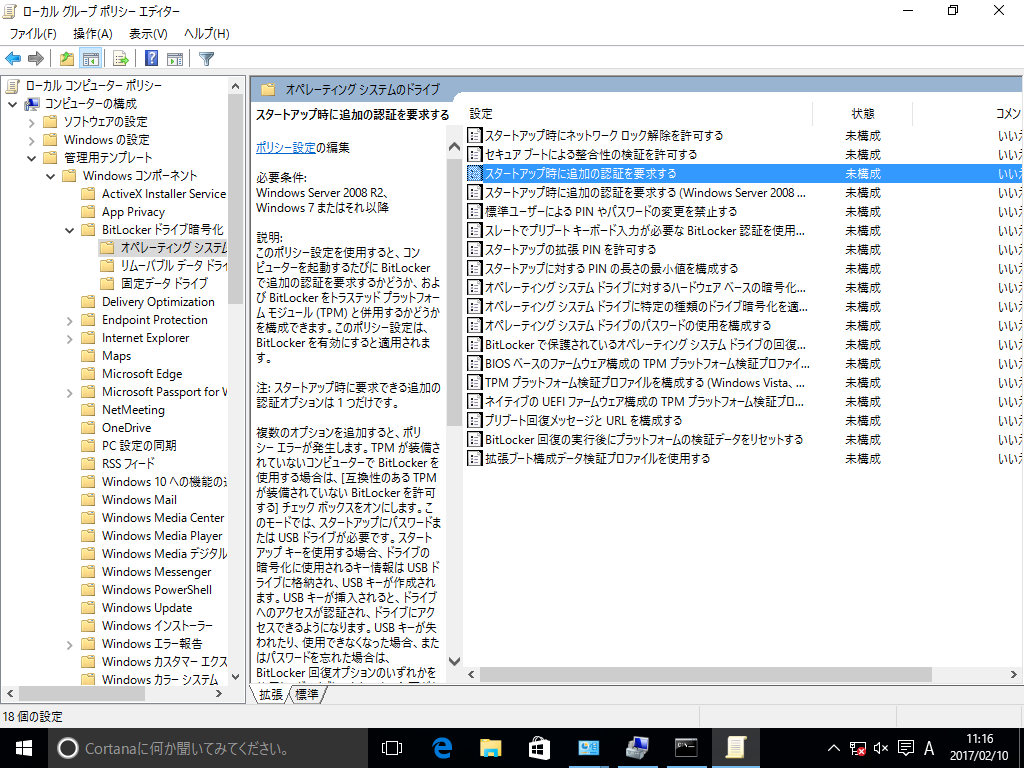Open the 表示(V) menu
Viewport: 1024px width, 768px height.
[x=148, y=34]
